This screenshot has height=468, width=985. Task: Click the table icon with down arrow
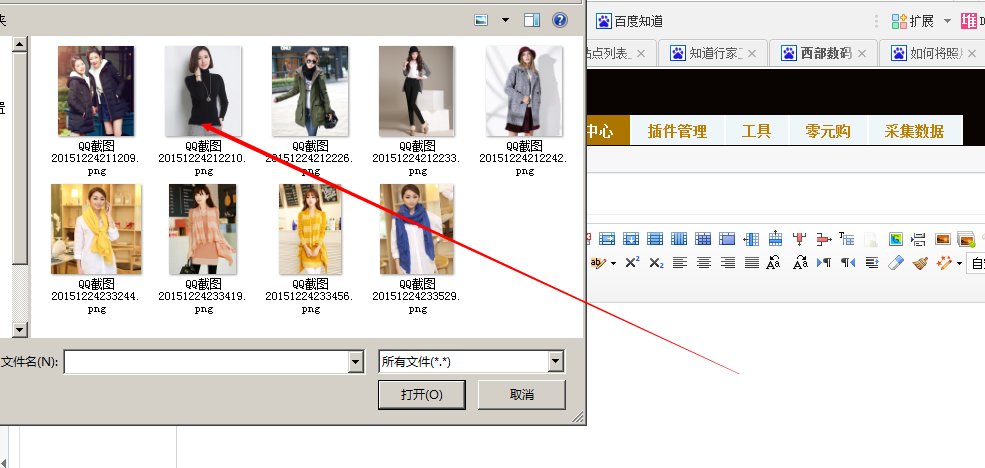click(631, 239)
